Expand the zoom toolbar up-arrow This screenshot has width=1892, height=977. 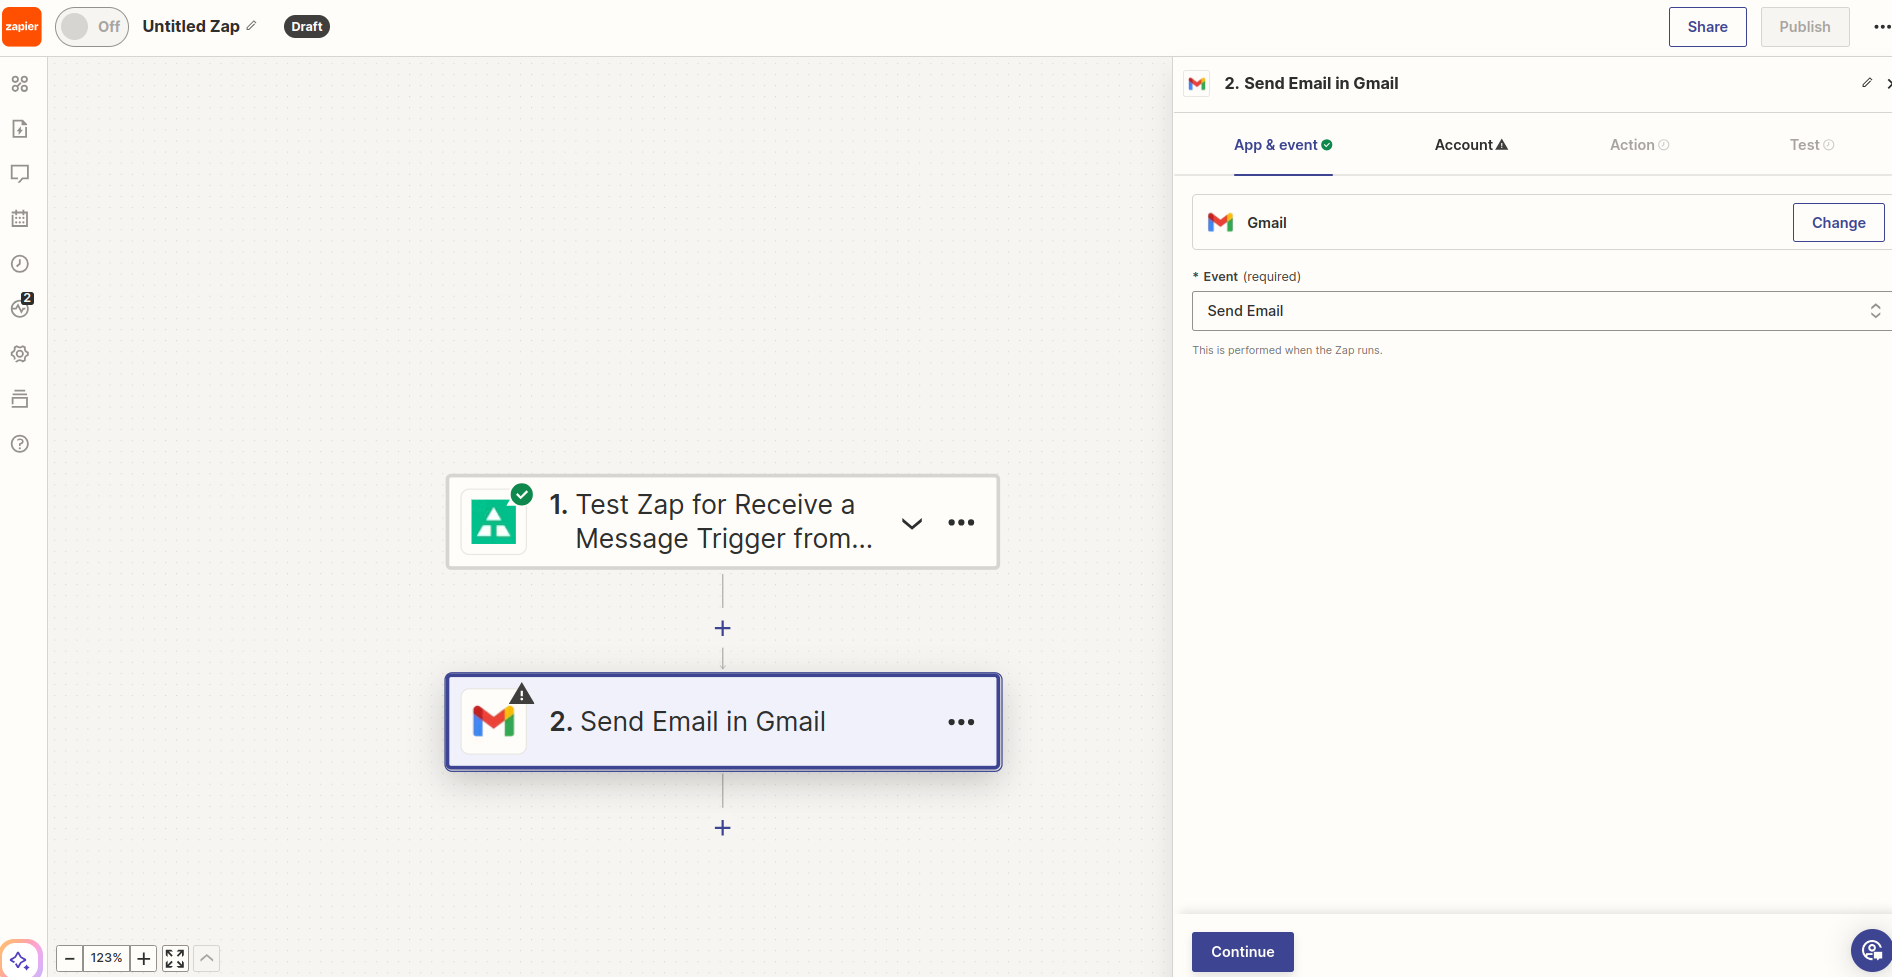pos(207,959)
